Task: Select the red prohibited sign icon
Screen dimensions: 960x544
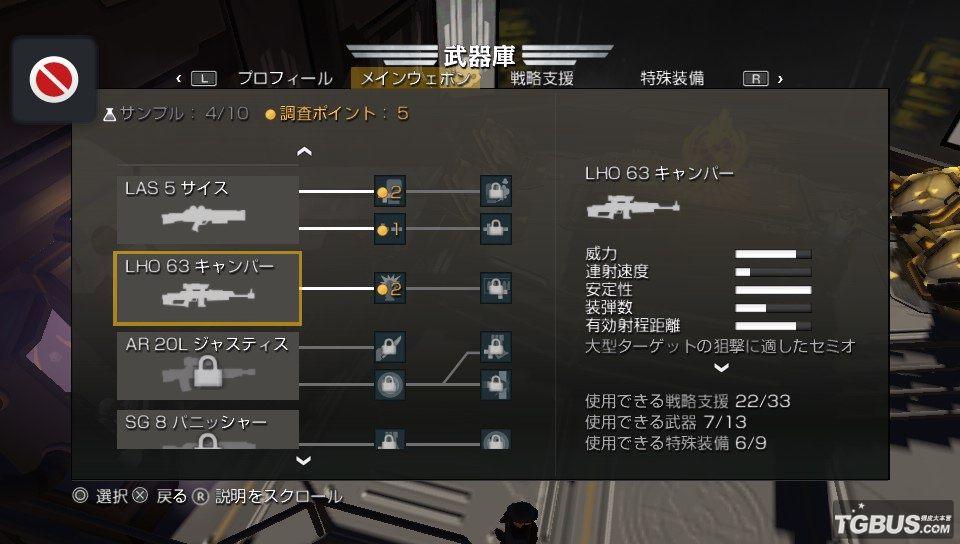Action: pos(54,80)
